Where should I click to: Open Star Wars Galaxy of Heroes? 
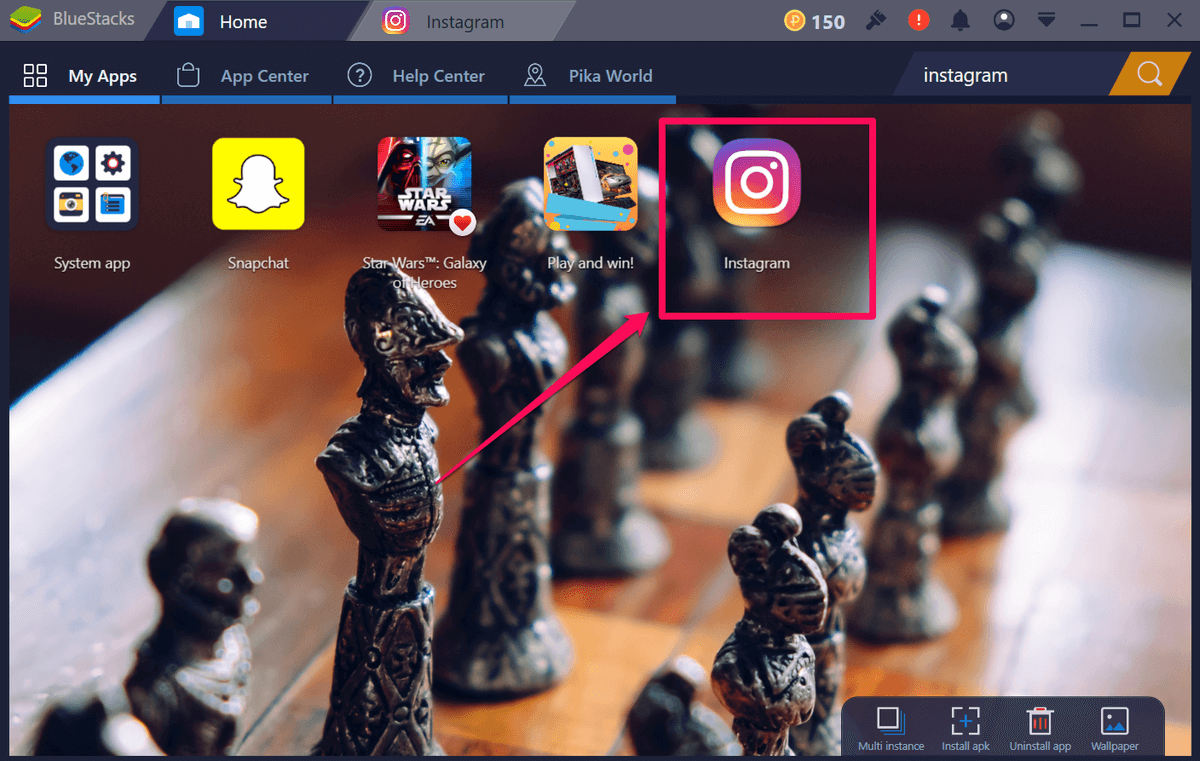[x=424, y=184]
